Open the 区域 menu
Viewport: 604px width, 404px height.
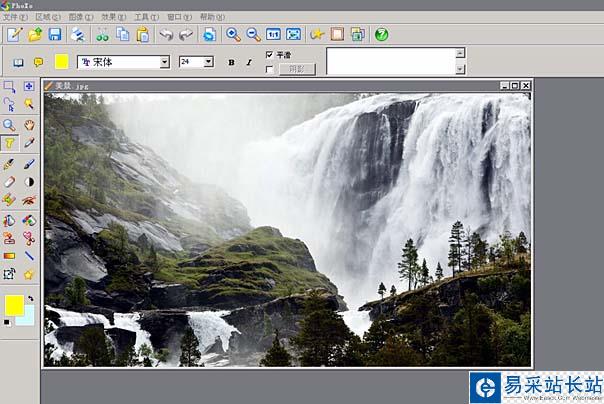click(x=48, y=17)
